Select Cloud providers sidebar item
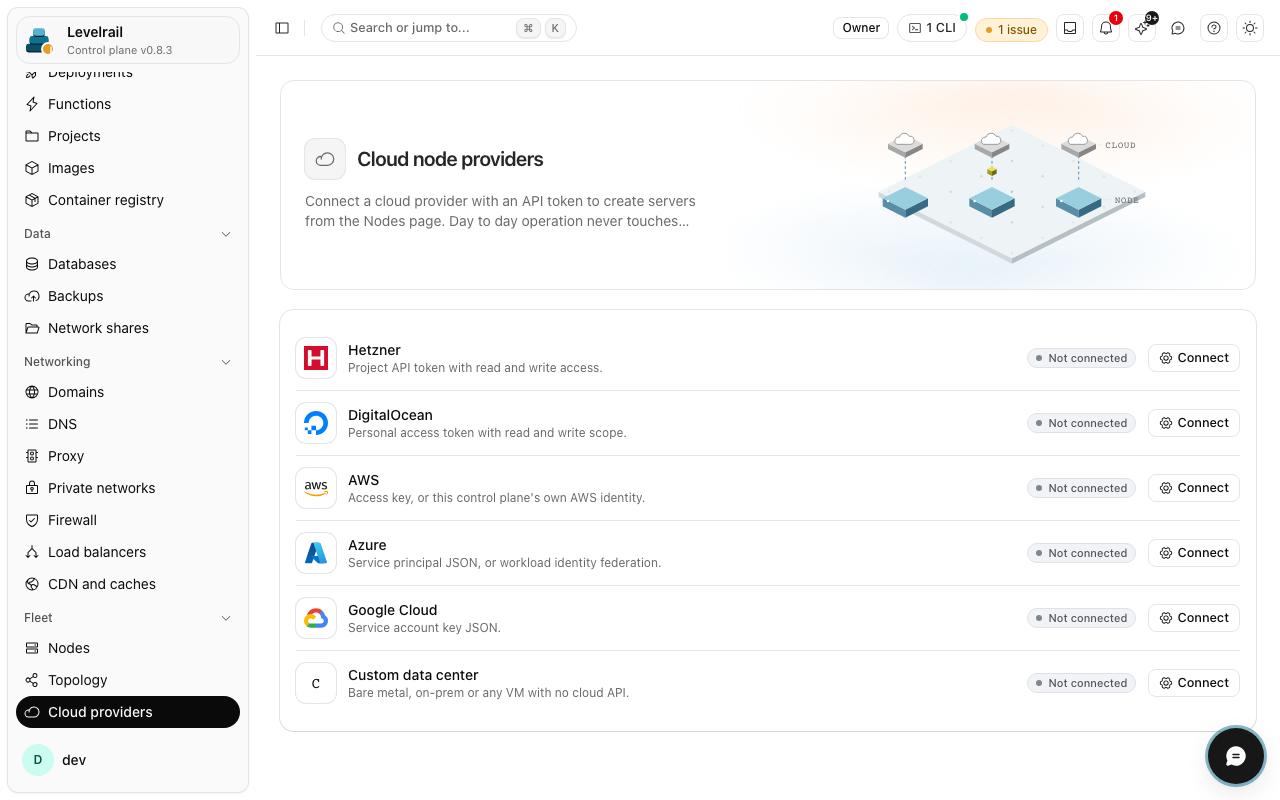 [x=128, y=712]
